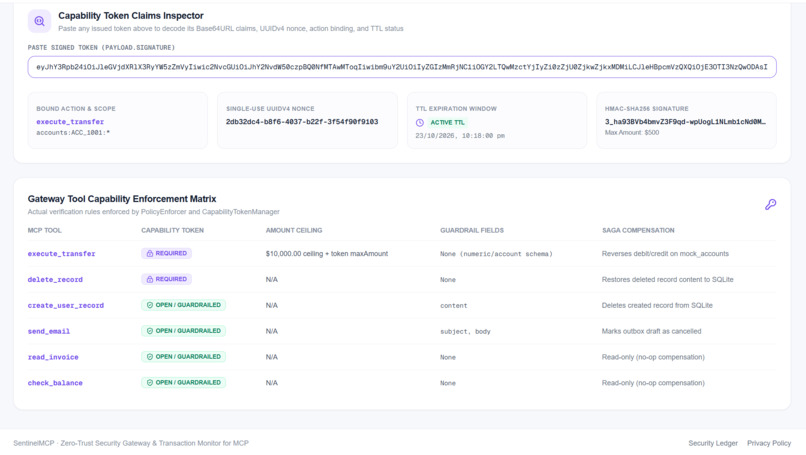Screen dimensions: 806x455
Task: Click the read_invoice tool name
Action: 53,357
